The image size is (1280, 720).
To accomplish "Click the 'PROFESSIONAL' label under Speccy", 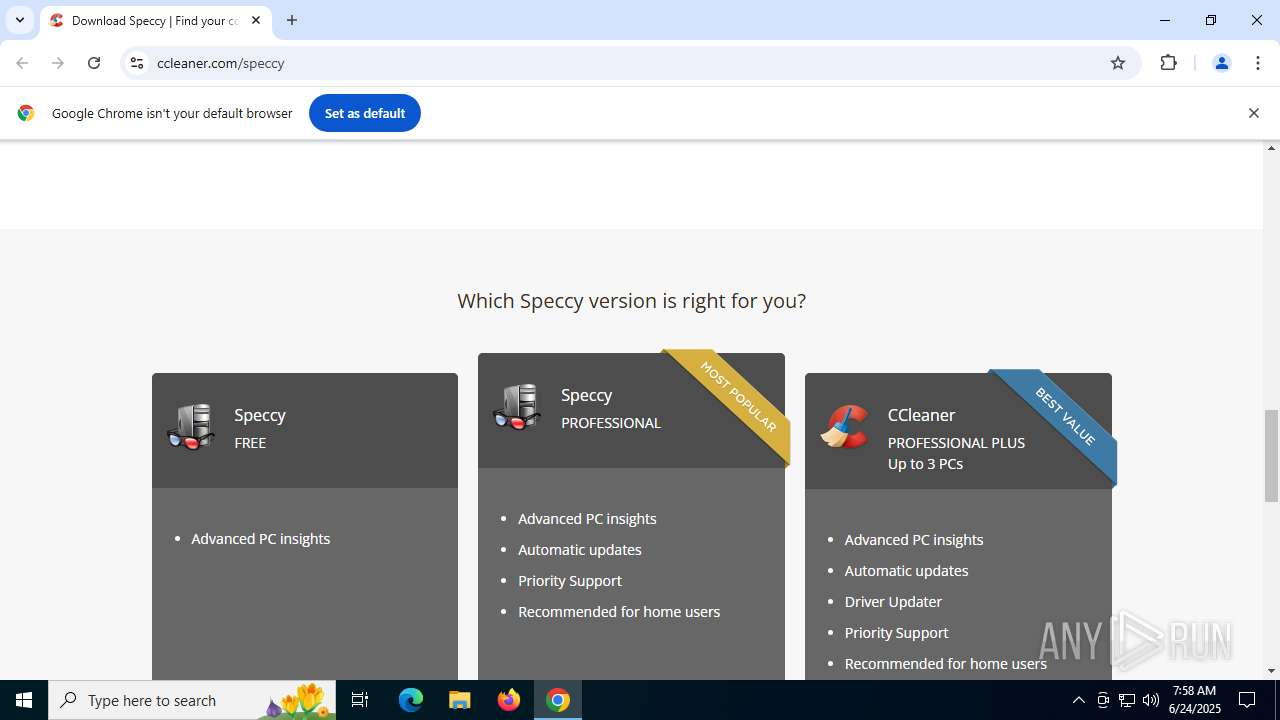I will click(x=611, y=423).
